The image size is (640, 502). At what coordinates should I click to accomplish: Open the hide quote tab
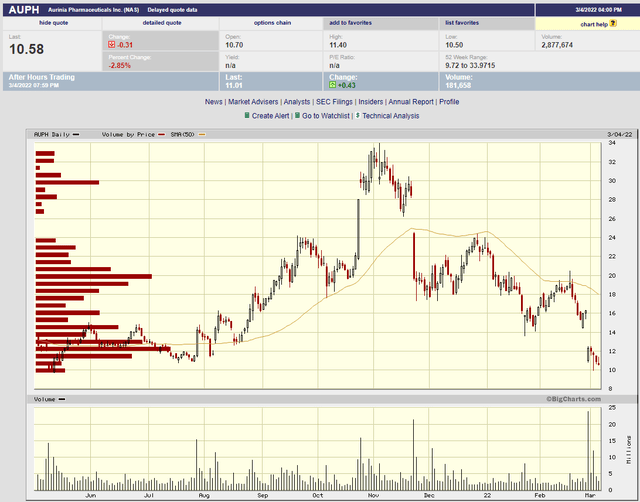point(53,23)
